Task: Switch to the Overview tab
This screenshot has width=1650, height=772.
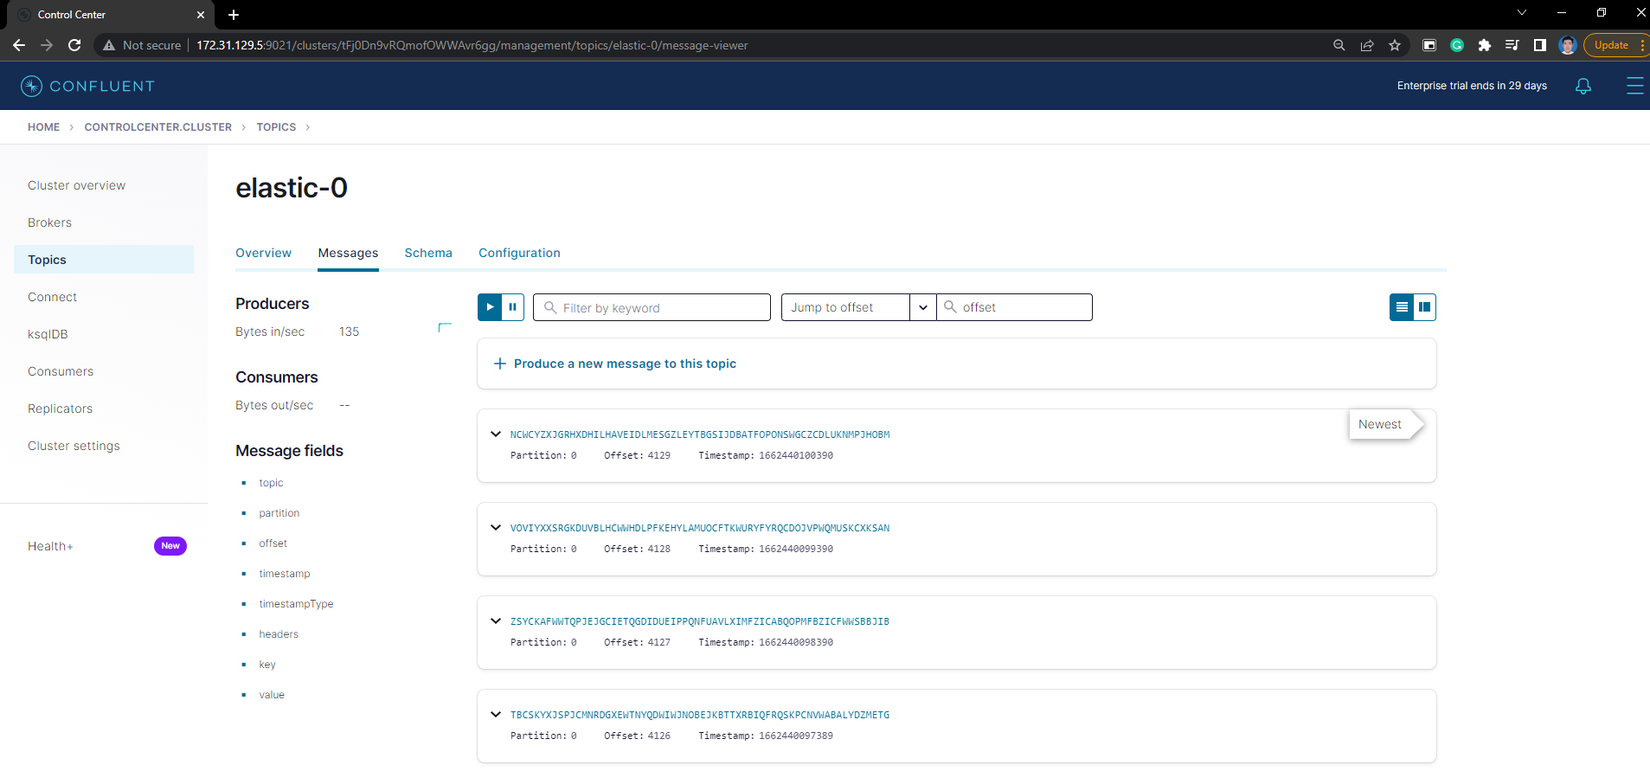Action: click(x=263, y=253)
